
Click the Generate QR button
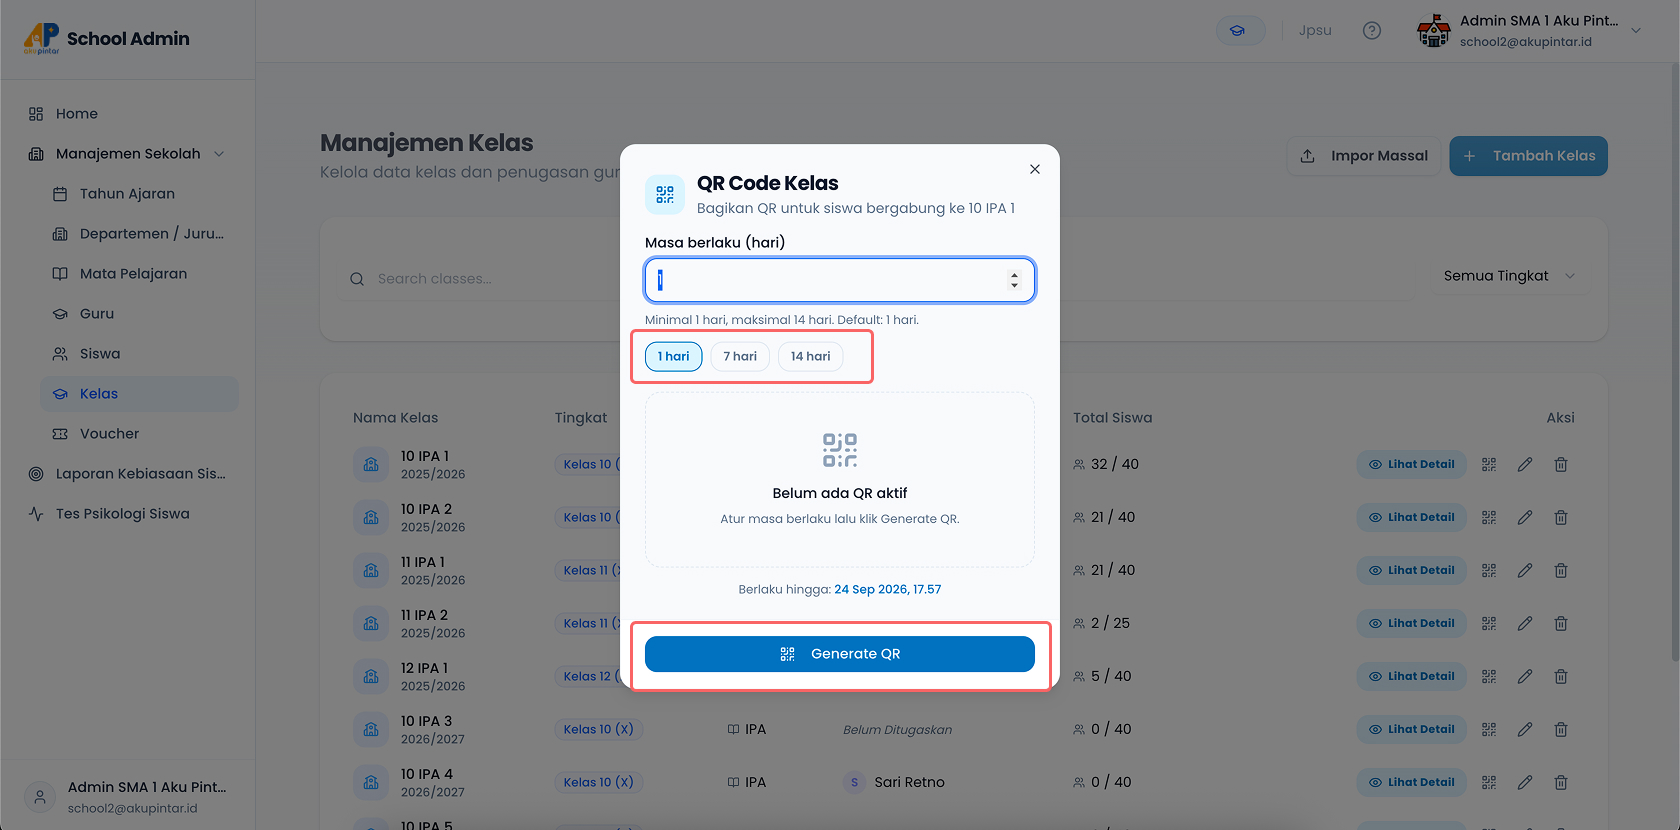pos(840,654)
